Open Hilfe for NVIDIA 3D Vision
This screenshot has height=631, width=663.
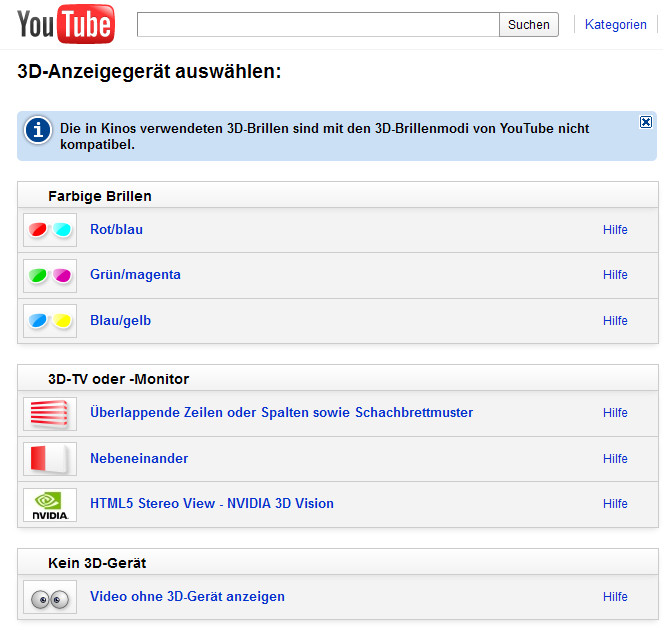coord(615,504)
